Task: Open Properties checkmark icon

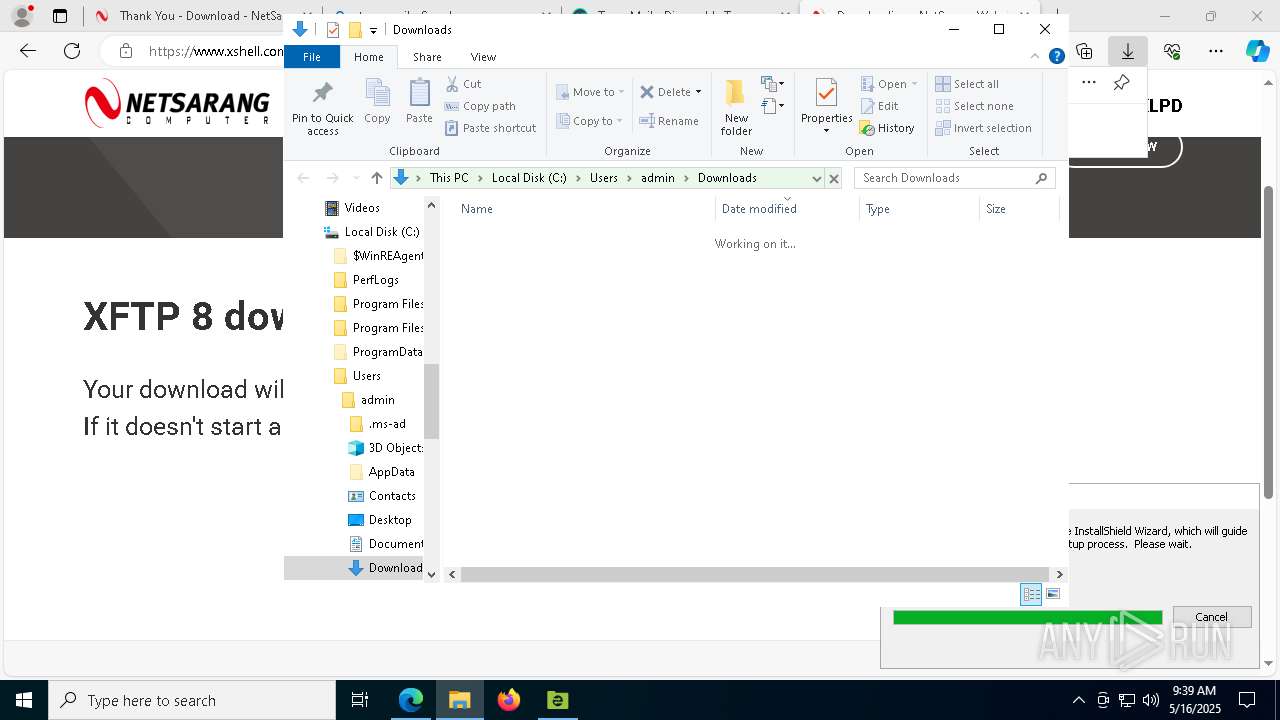Action: (x=826, y=93)
